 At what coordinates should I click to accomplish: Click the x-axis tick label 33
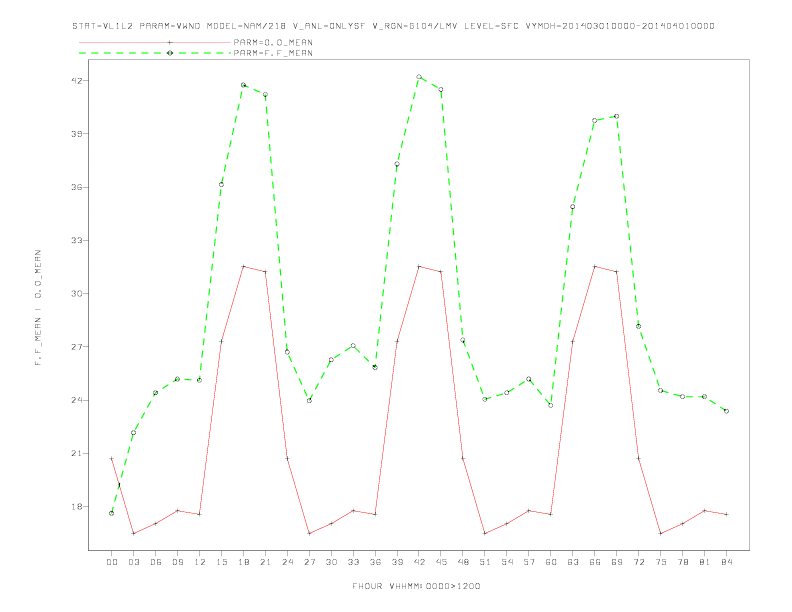coord(353,562)
